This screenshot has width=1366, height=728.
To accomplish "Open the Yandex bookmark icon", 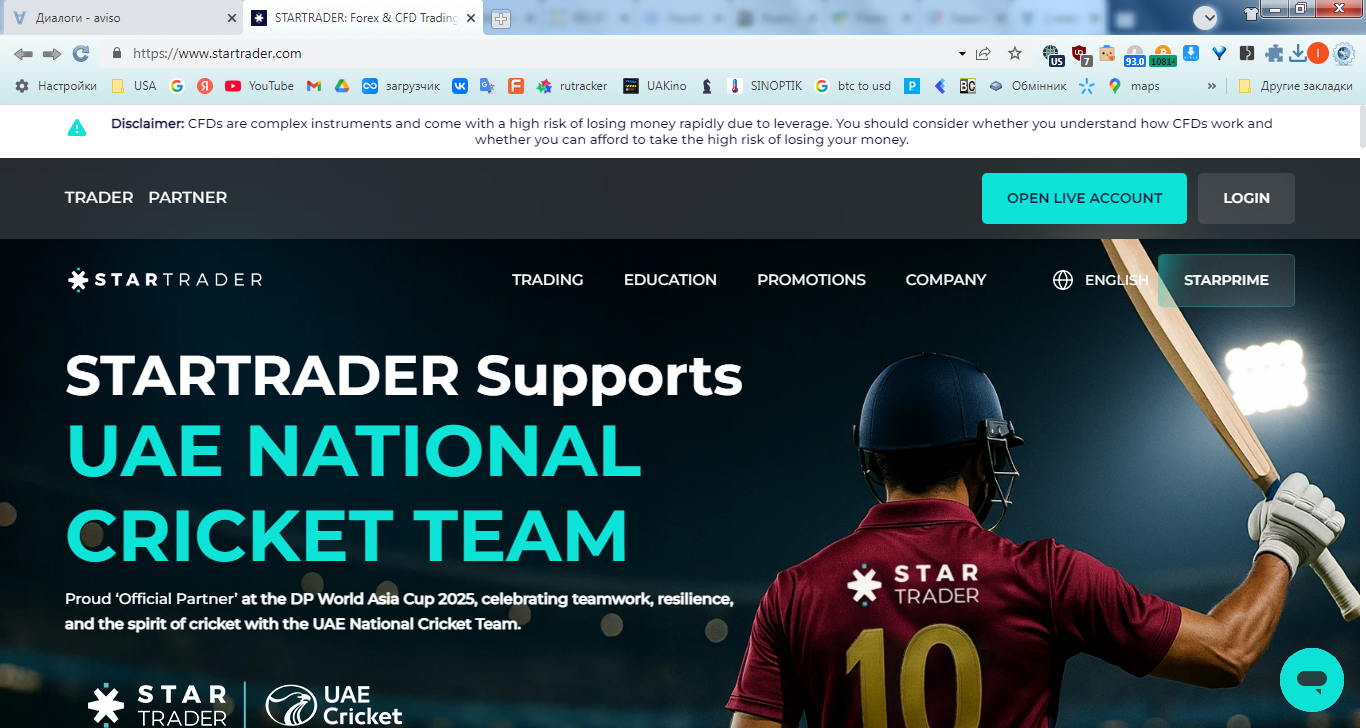I will pos(205,86).
